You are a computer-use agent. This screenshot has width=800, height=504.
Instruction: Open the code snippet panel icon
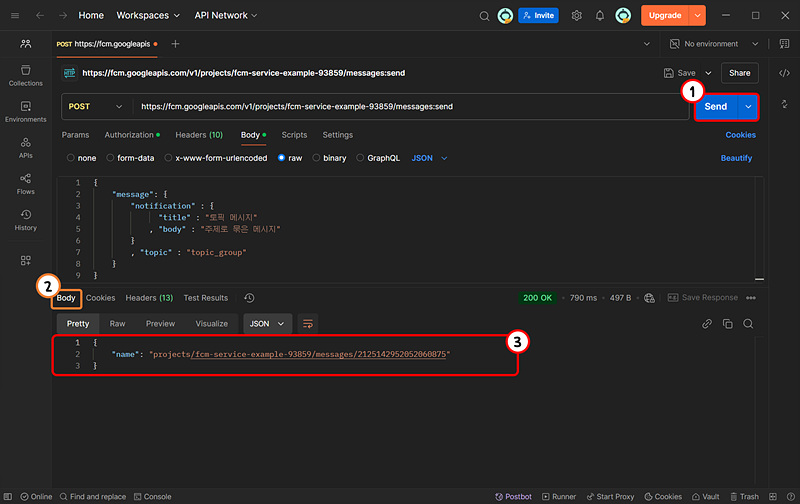pyautogui.click(x=784, y=73)
